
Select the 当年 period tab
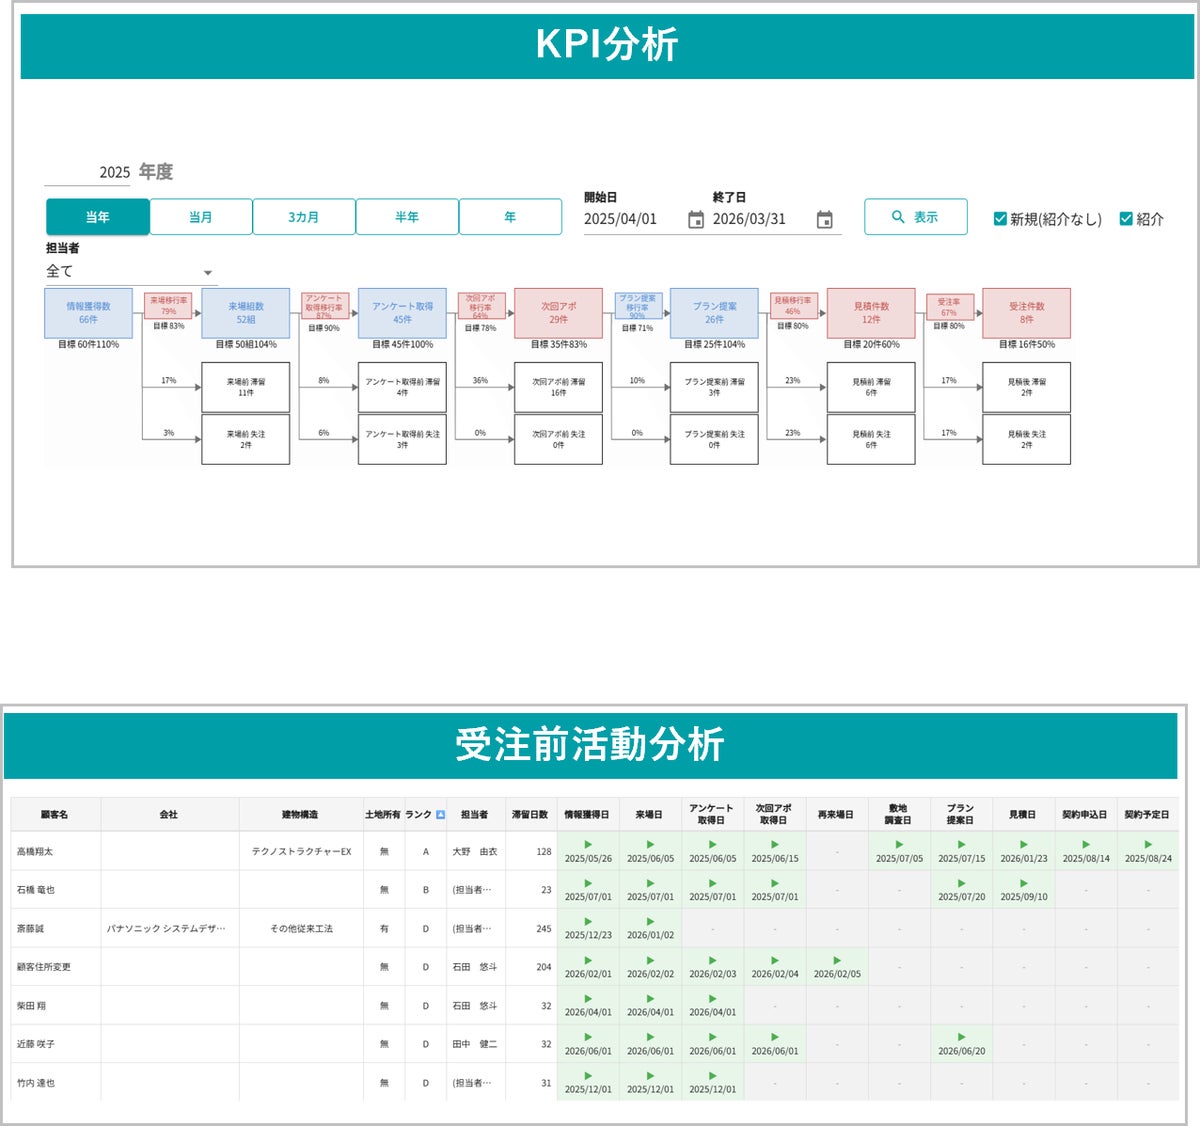(98, 217)
